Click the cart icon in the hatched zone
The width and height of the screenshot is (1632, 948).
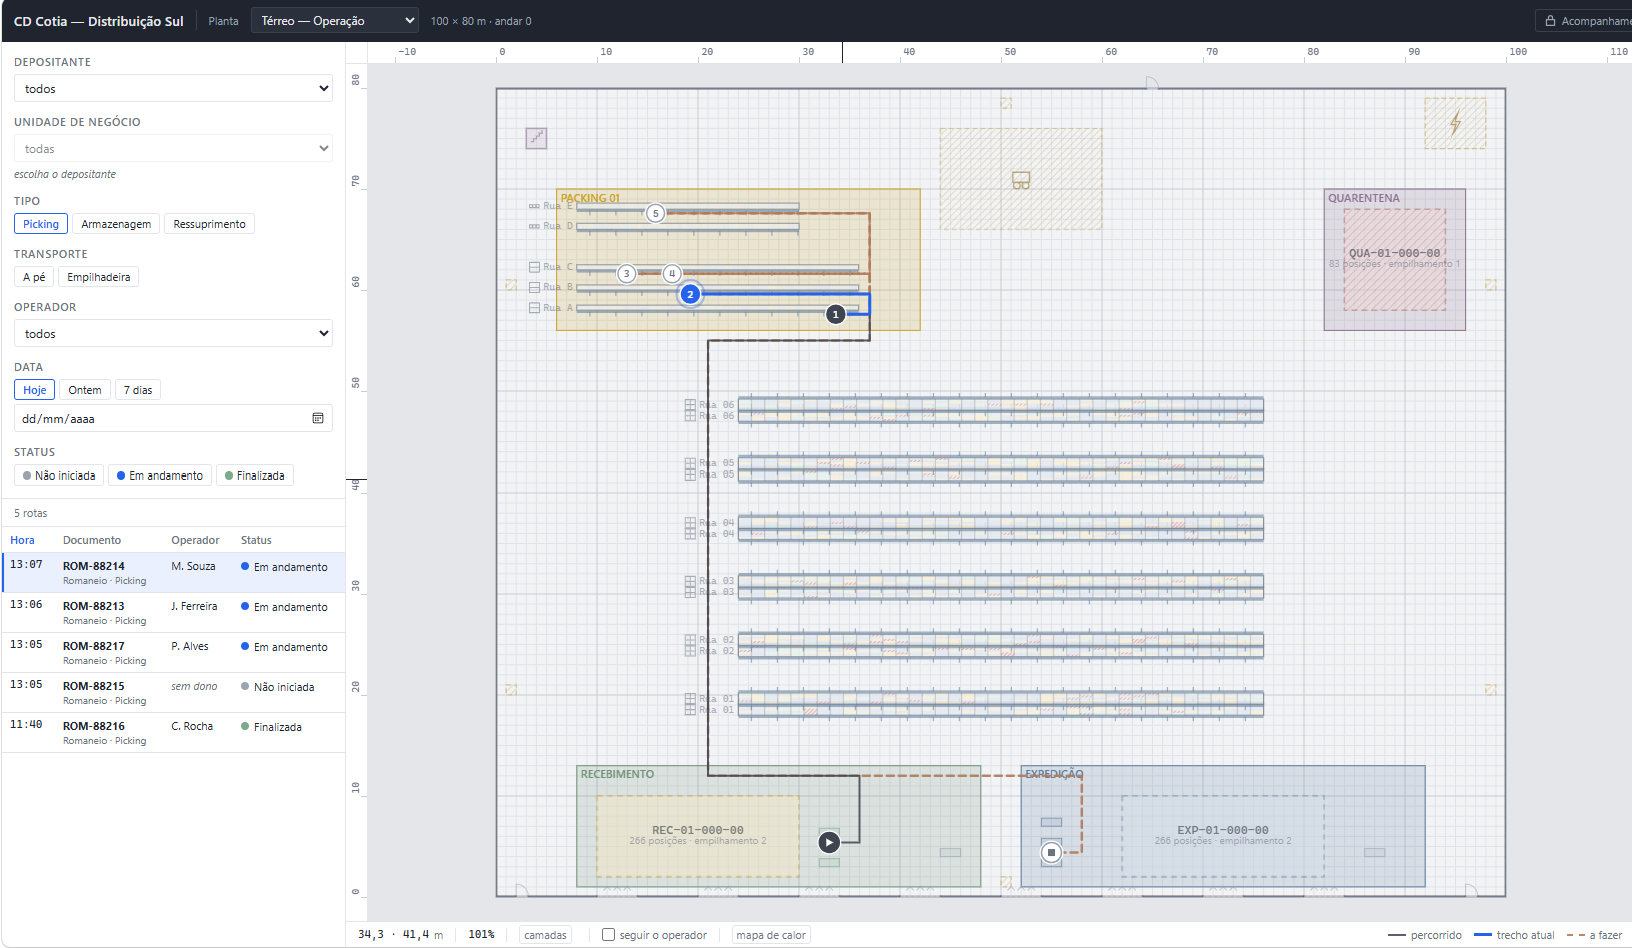pos(1021,180)
